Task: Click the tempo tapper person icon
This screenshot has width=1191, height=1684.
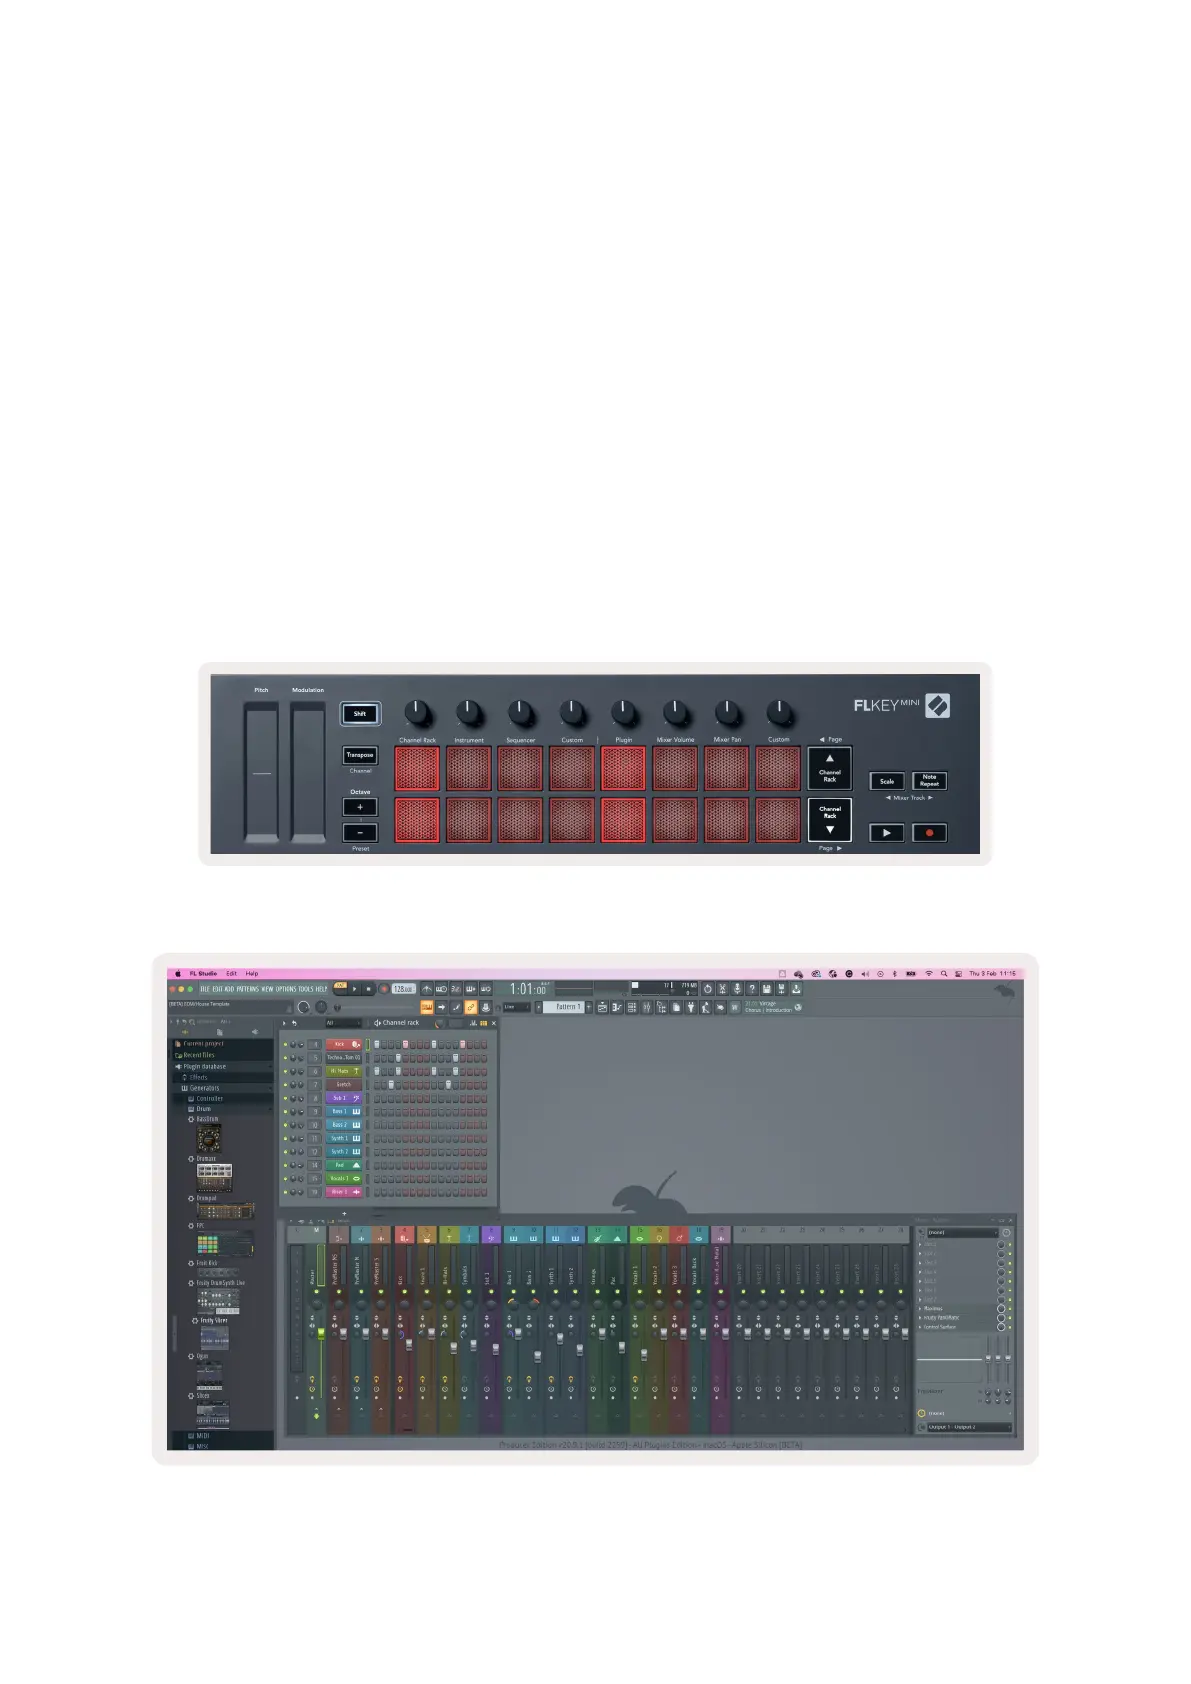Action: (x=705, y=1007)
